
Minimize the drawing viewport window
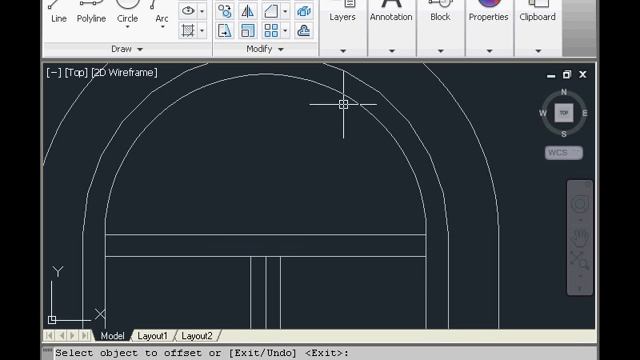click(x=551, y=76)
